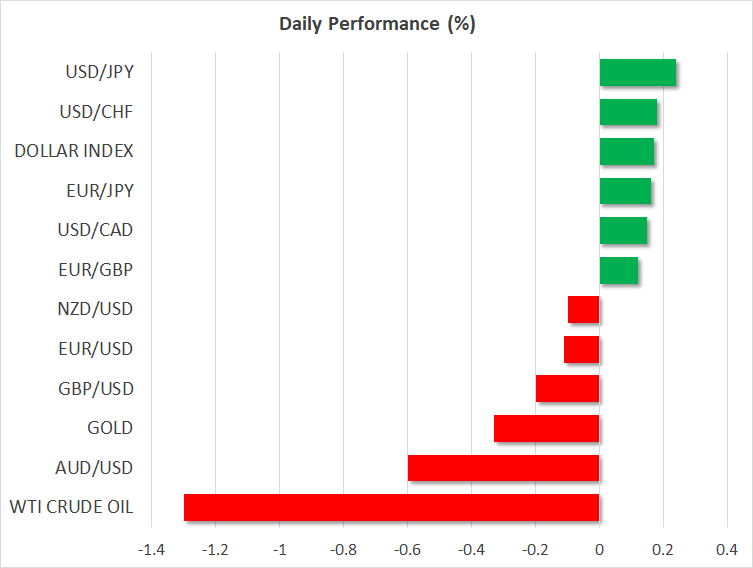Select the USD/CAD green bar
753x568 pixels.
(623, 230)
